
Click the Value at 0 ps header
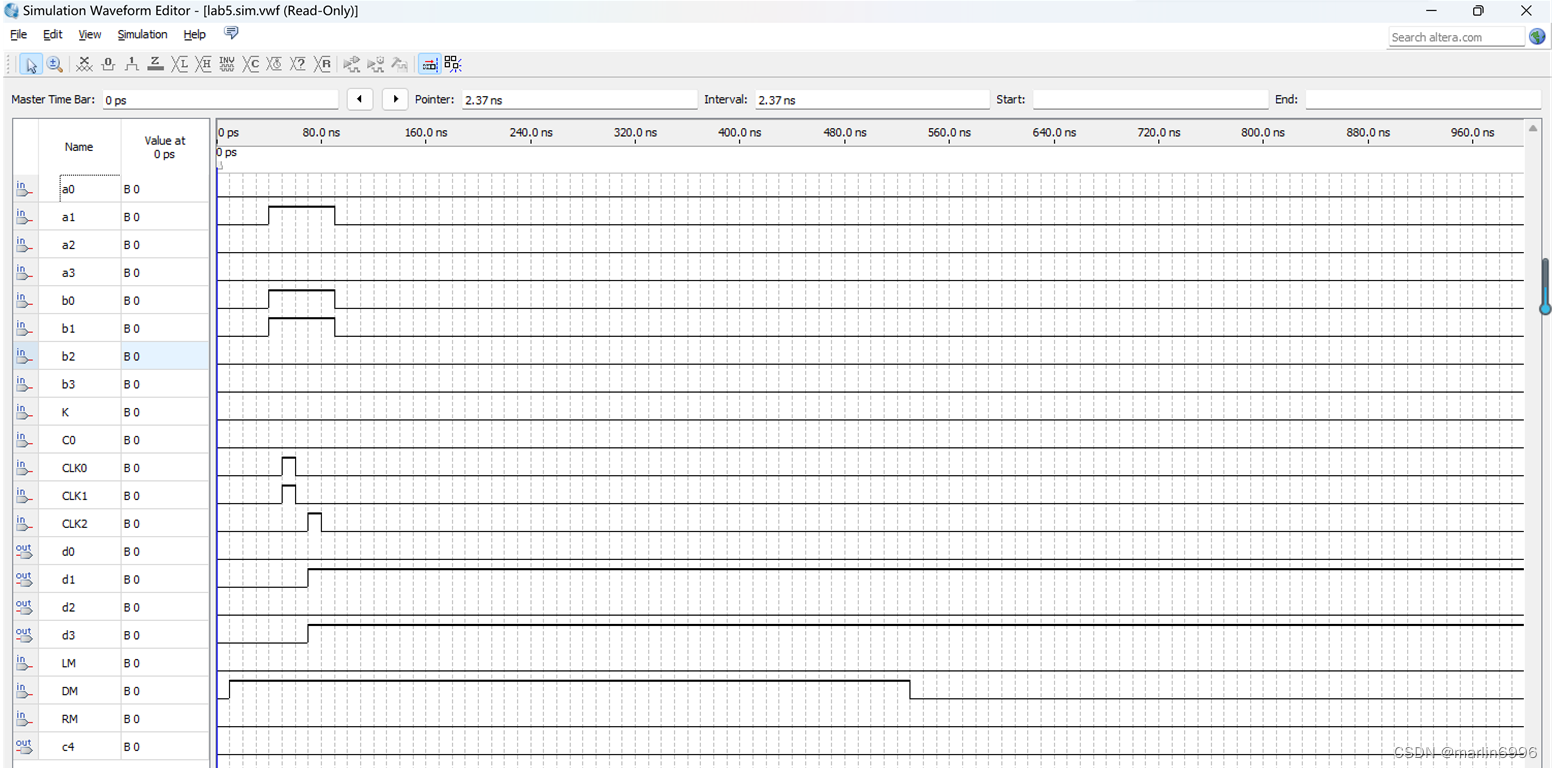pyautogui.click(x=165, y=147)
